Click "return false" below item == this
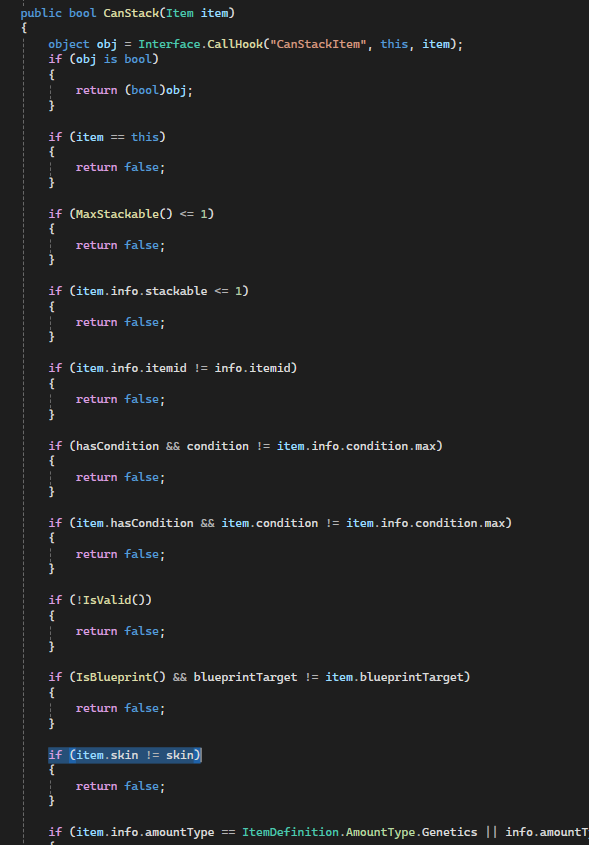 coord(120,167)
